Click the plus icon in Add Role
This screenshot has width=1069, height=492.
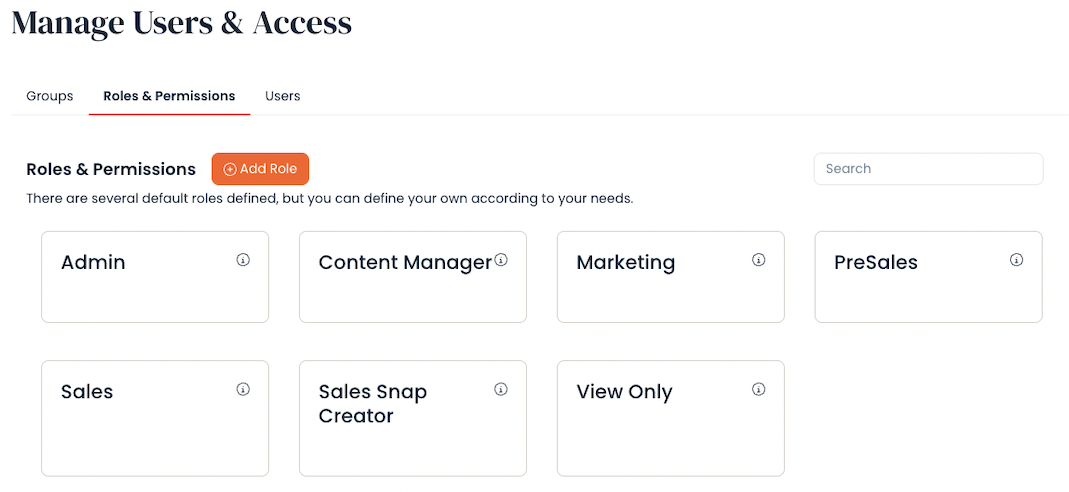click(230, 169)
